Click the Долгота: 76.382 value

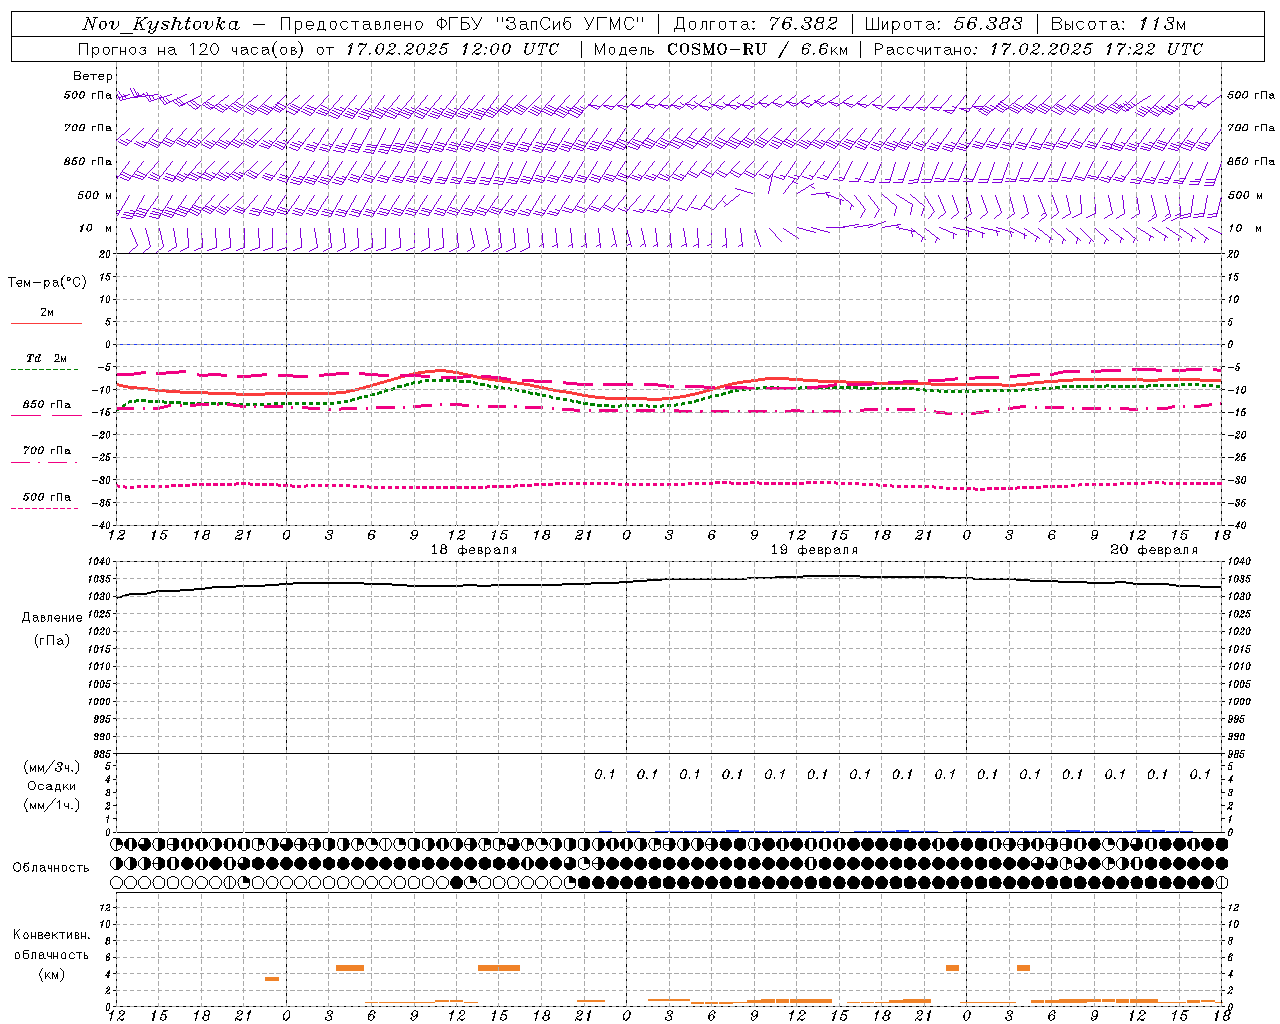click(x=755, y=24)
